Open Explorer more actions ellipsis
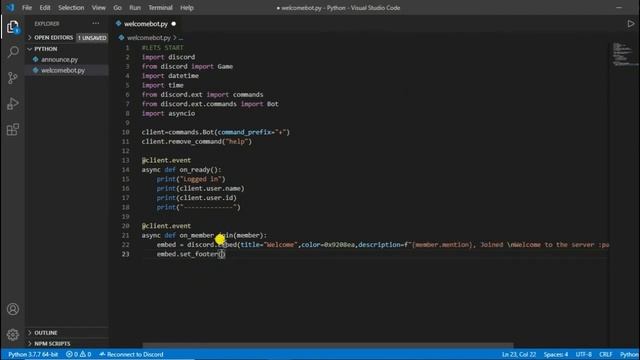The width and height of the screenshot is (640, 360). coord(96,24)
